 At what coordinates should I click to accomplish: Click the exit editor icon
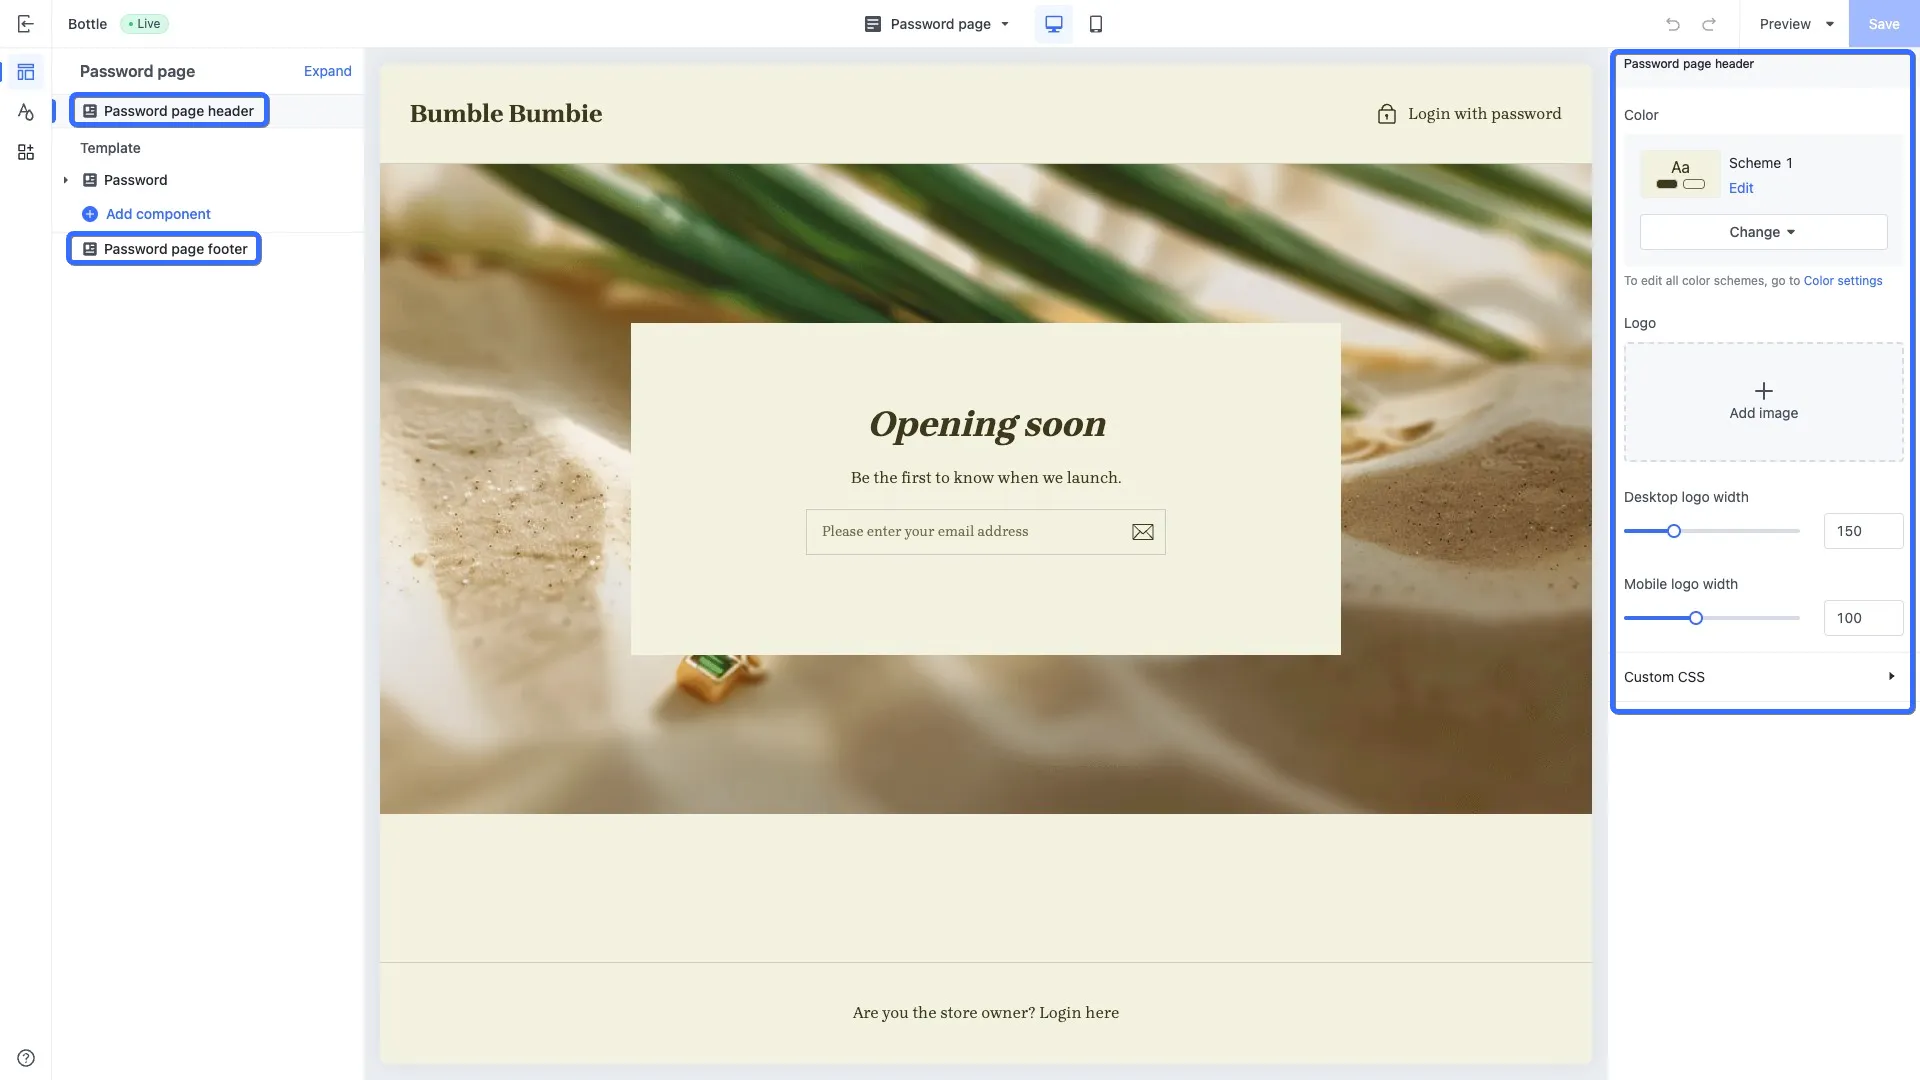(x=26, y=24)
